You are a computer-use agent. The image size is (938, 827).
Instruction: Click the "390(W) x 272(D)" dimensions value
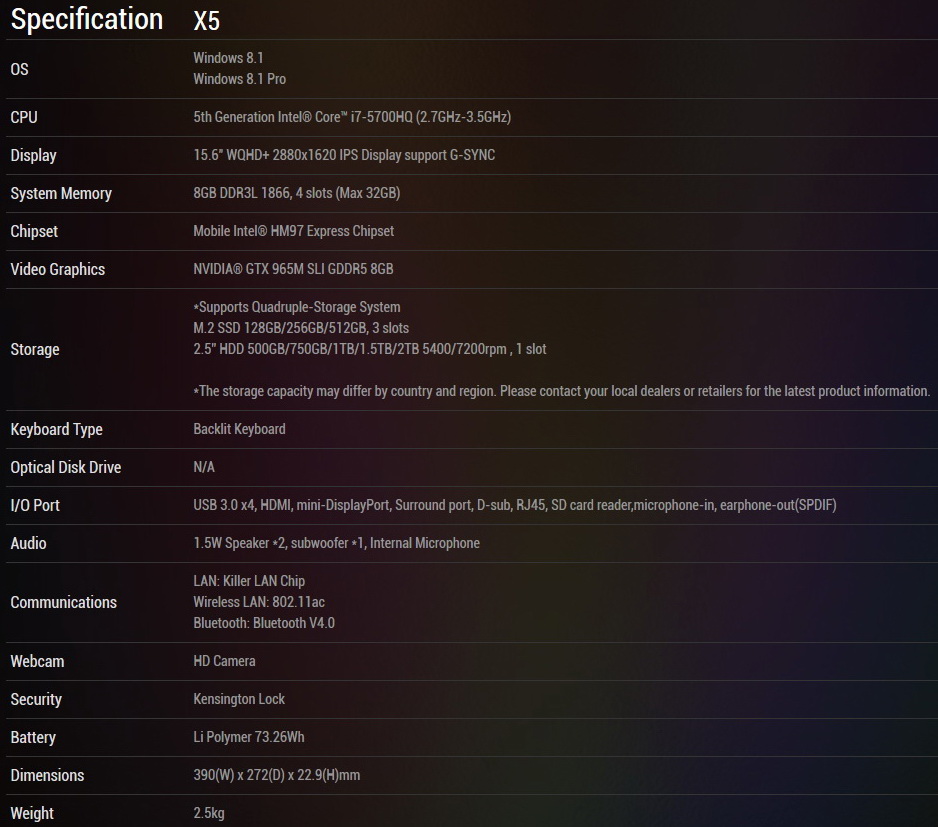(x=276, y=775)
